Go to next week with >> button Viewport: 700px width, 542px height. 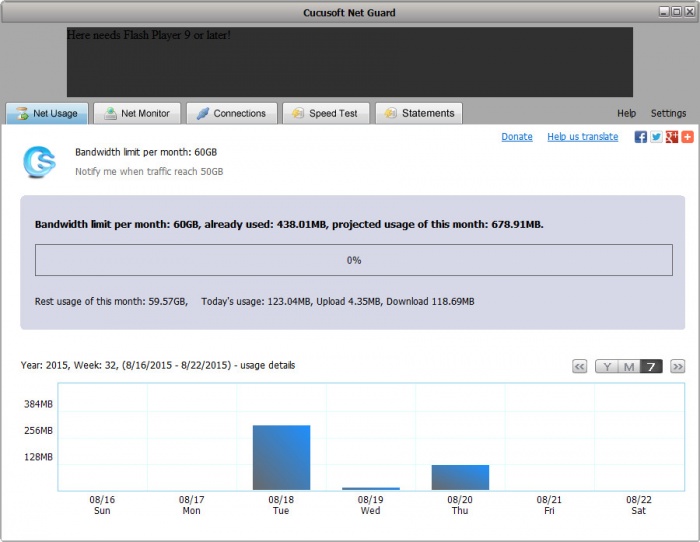tap(678, 367)
